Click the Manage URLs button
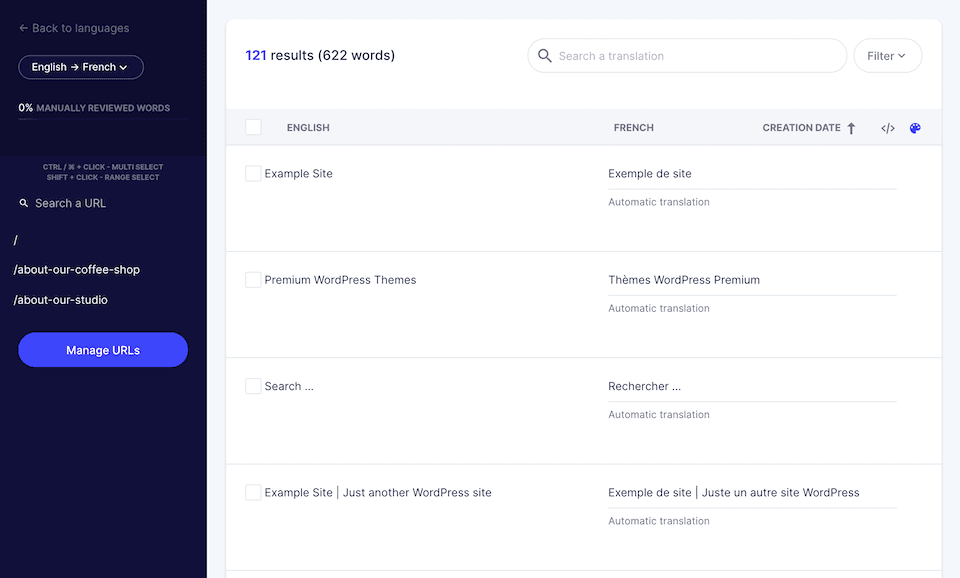Viewport: 960px width, 578px height. point(102,350)
